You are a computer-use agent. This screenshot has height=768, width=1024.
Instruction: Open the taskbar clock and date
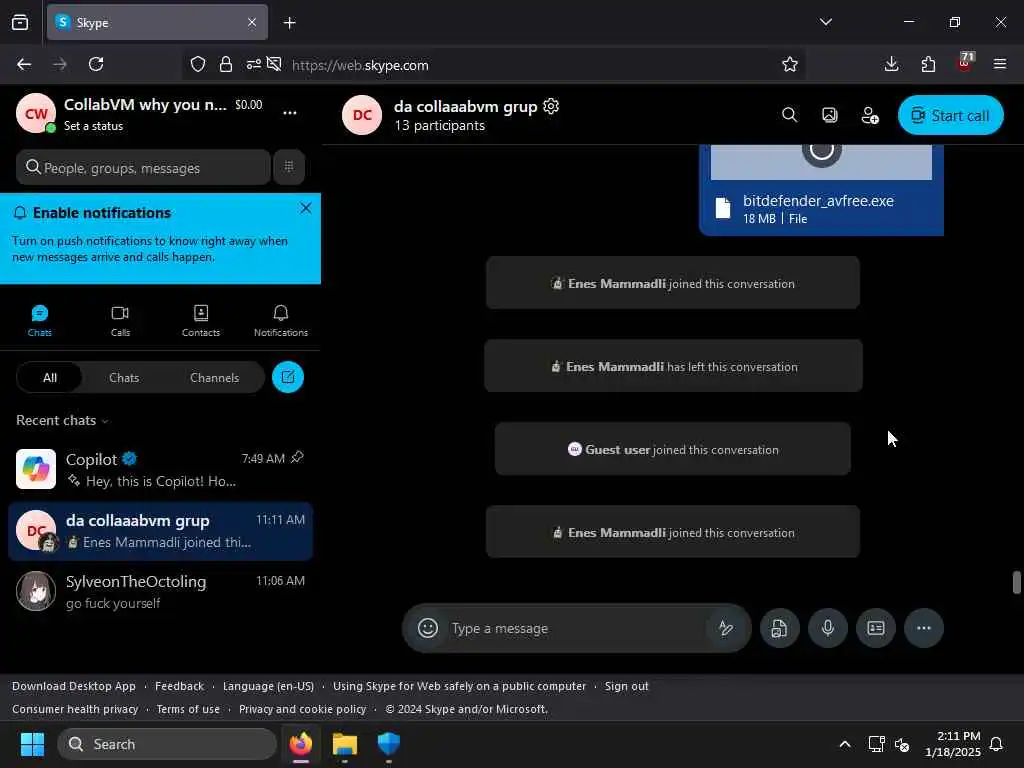coord(952,744)
